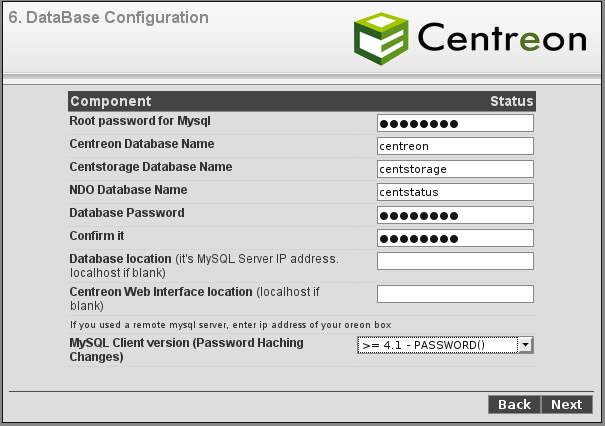605x426 pixels.
Task: Click Next to continue installation
Action: tap(566, 404)
